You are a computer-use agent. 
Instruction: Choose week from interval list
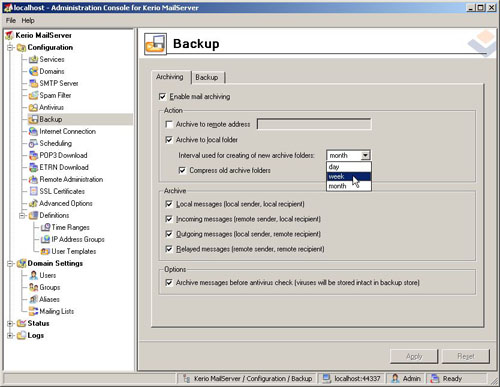tap(349, 176)
